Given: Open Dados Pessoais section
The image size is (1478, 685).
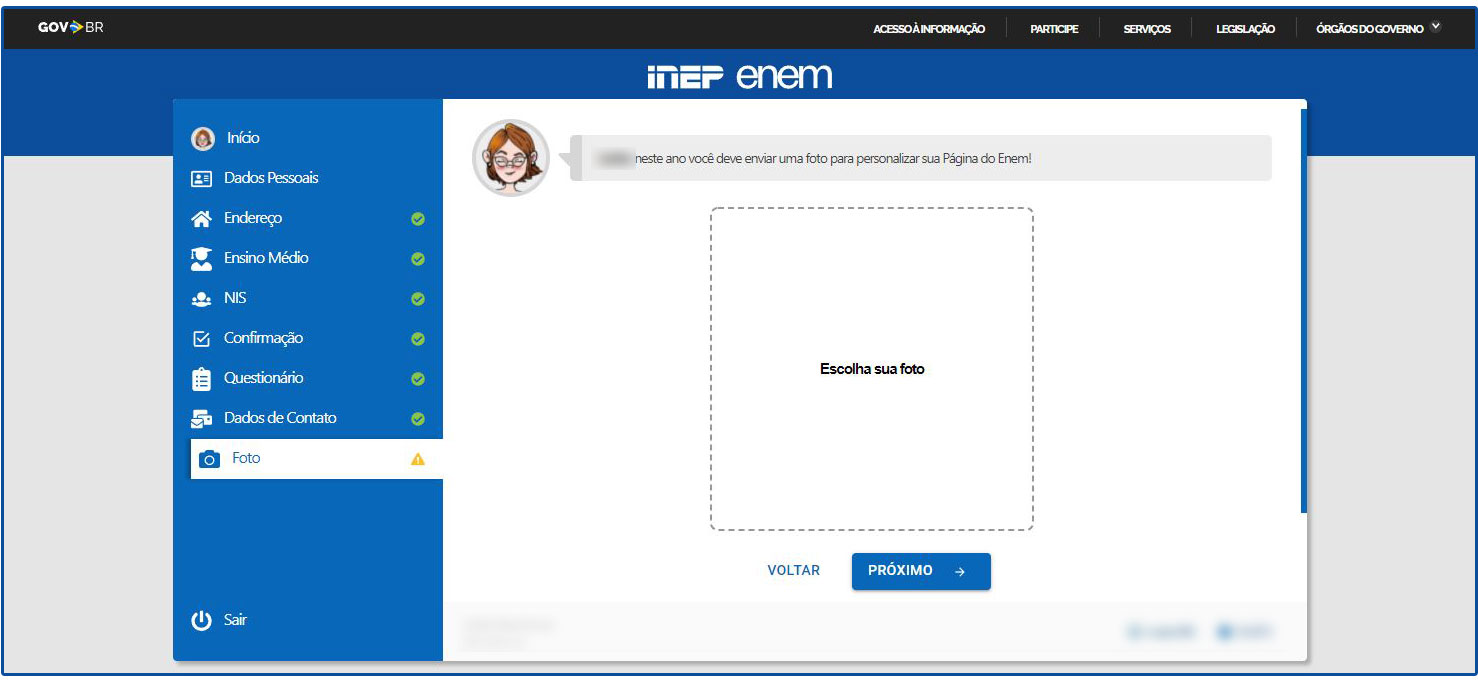Looking at the screenshot, I should pyautogui.click(x=271, y=178).
